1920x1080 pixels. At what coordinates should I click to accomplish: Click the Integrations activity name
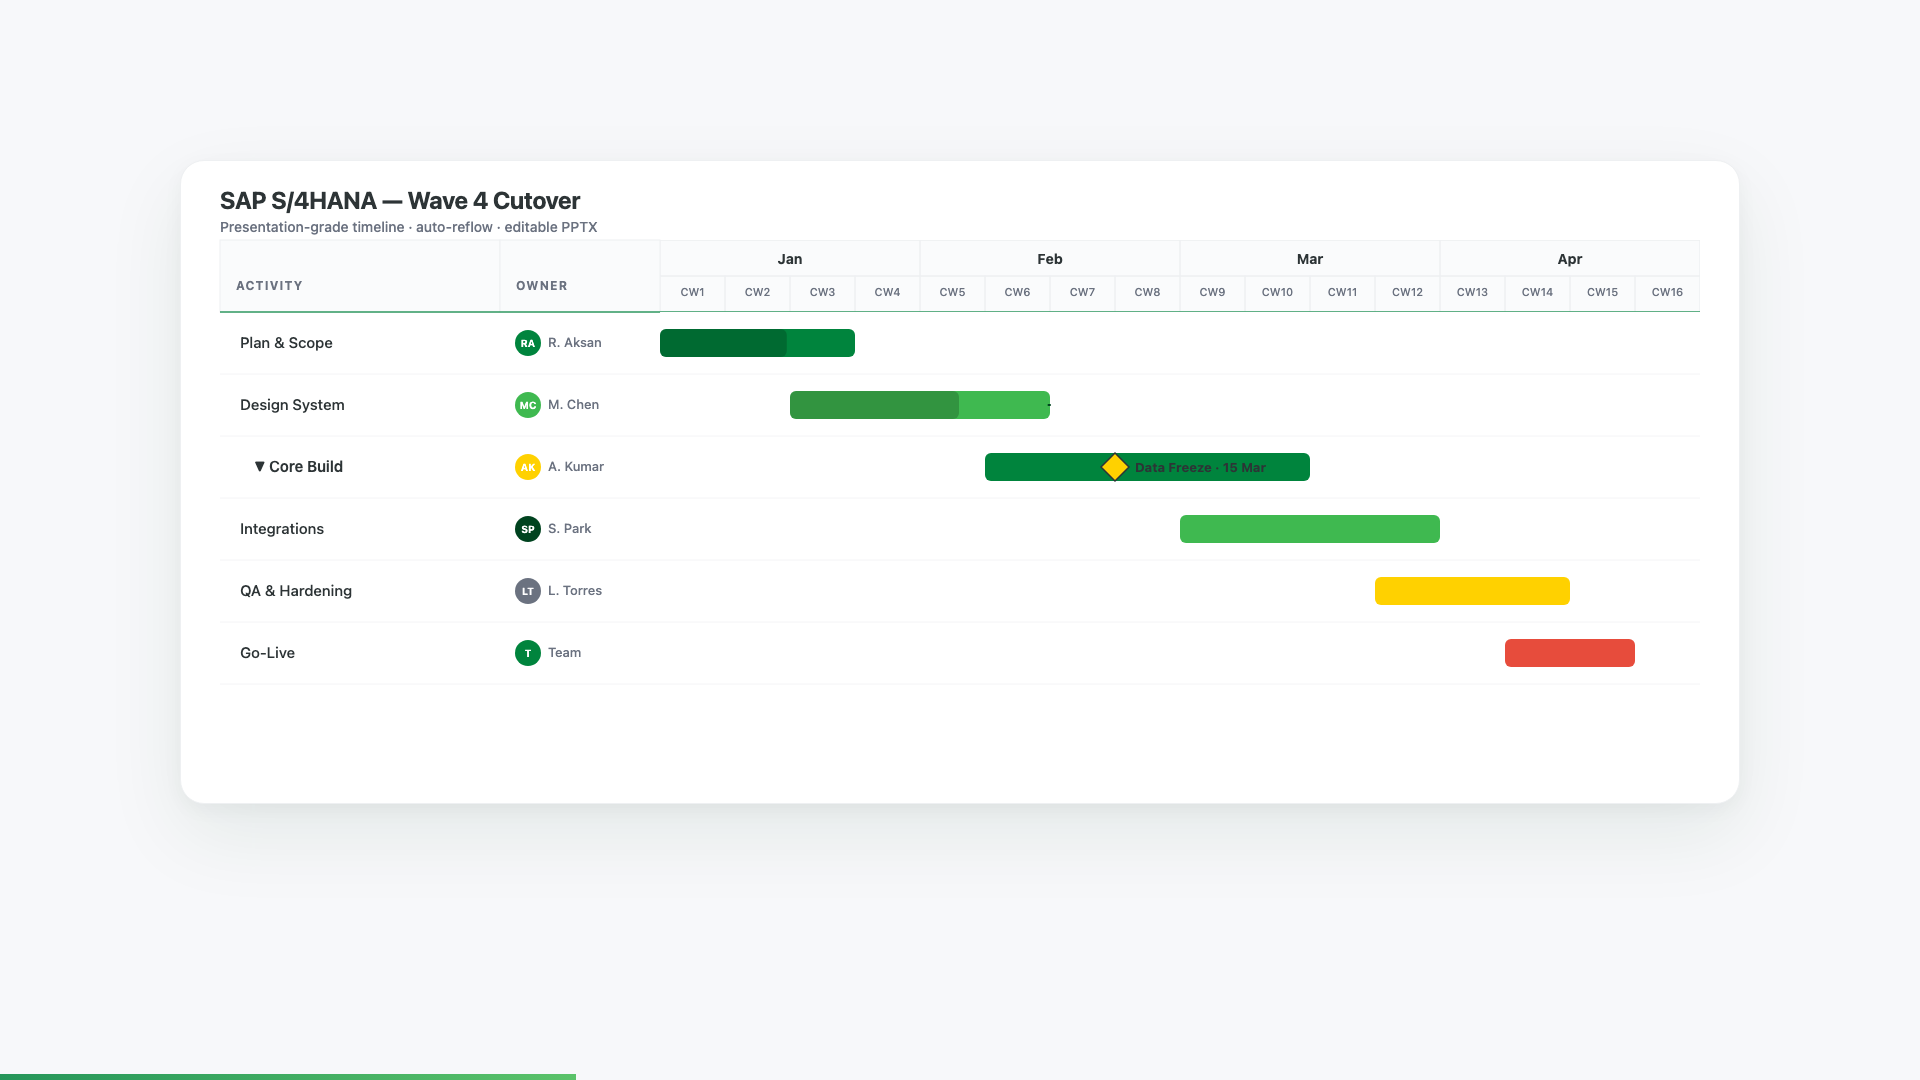click(282, 529)
